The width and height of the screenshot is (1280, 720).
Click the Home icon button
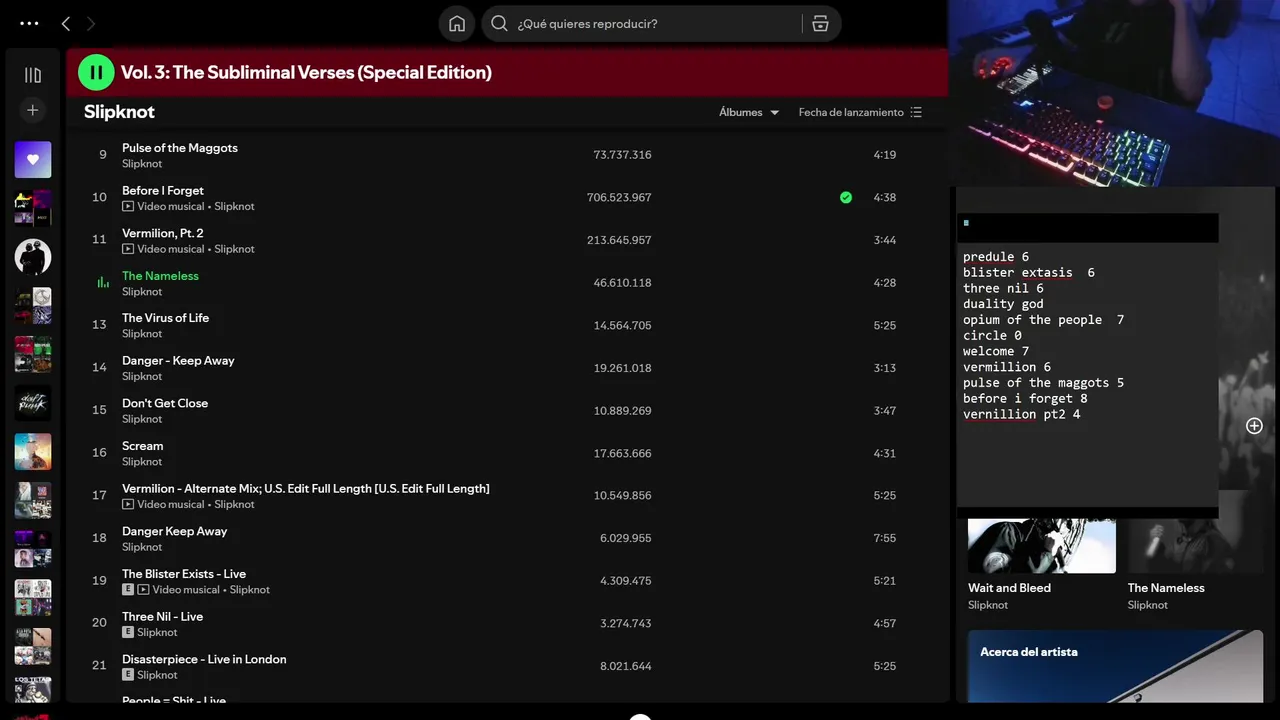coord(457,24)
